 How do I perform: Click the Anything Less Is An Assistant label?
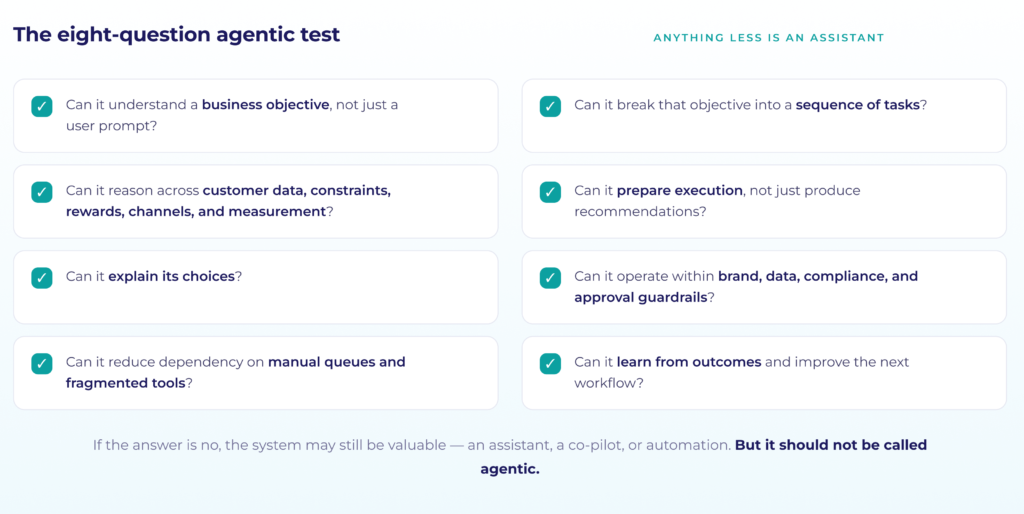769,38
